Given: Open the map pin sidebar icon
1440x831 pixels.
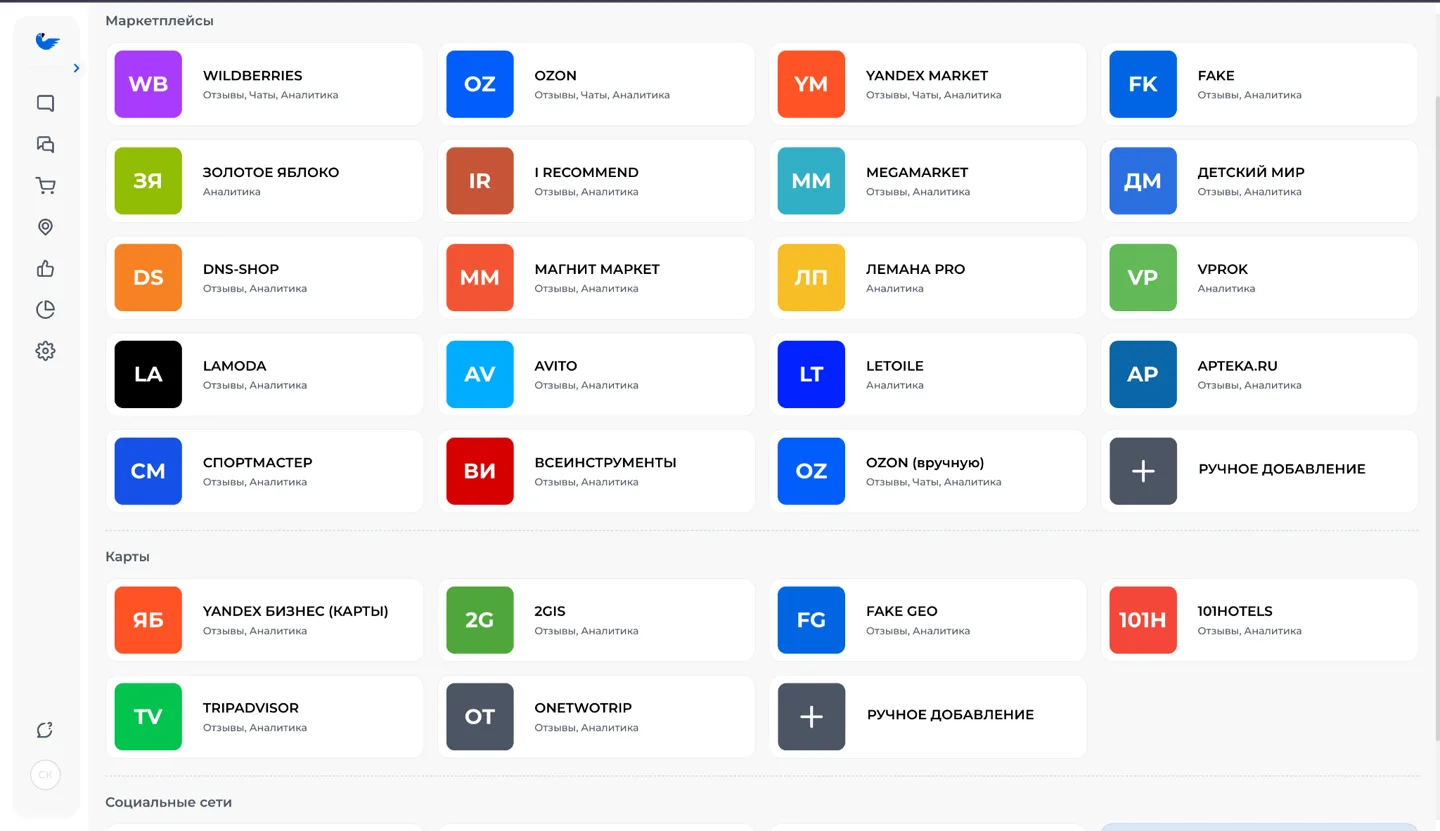Looking at the screenshot, I should pos(45,227).
